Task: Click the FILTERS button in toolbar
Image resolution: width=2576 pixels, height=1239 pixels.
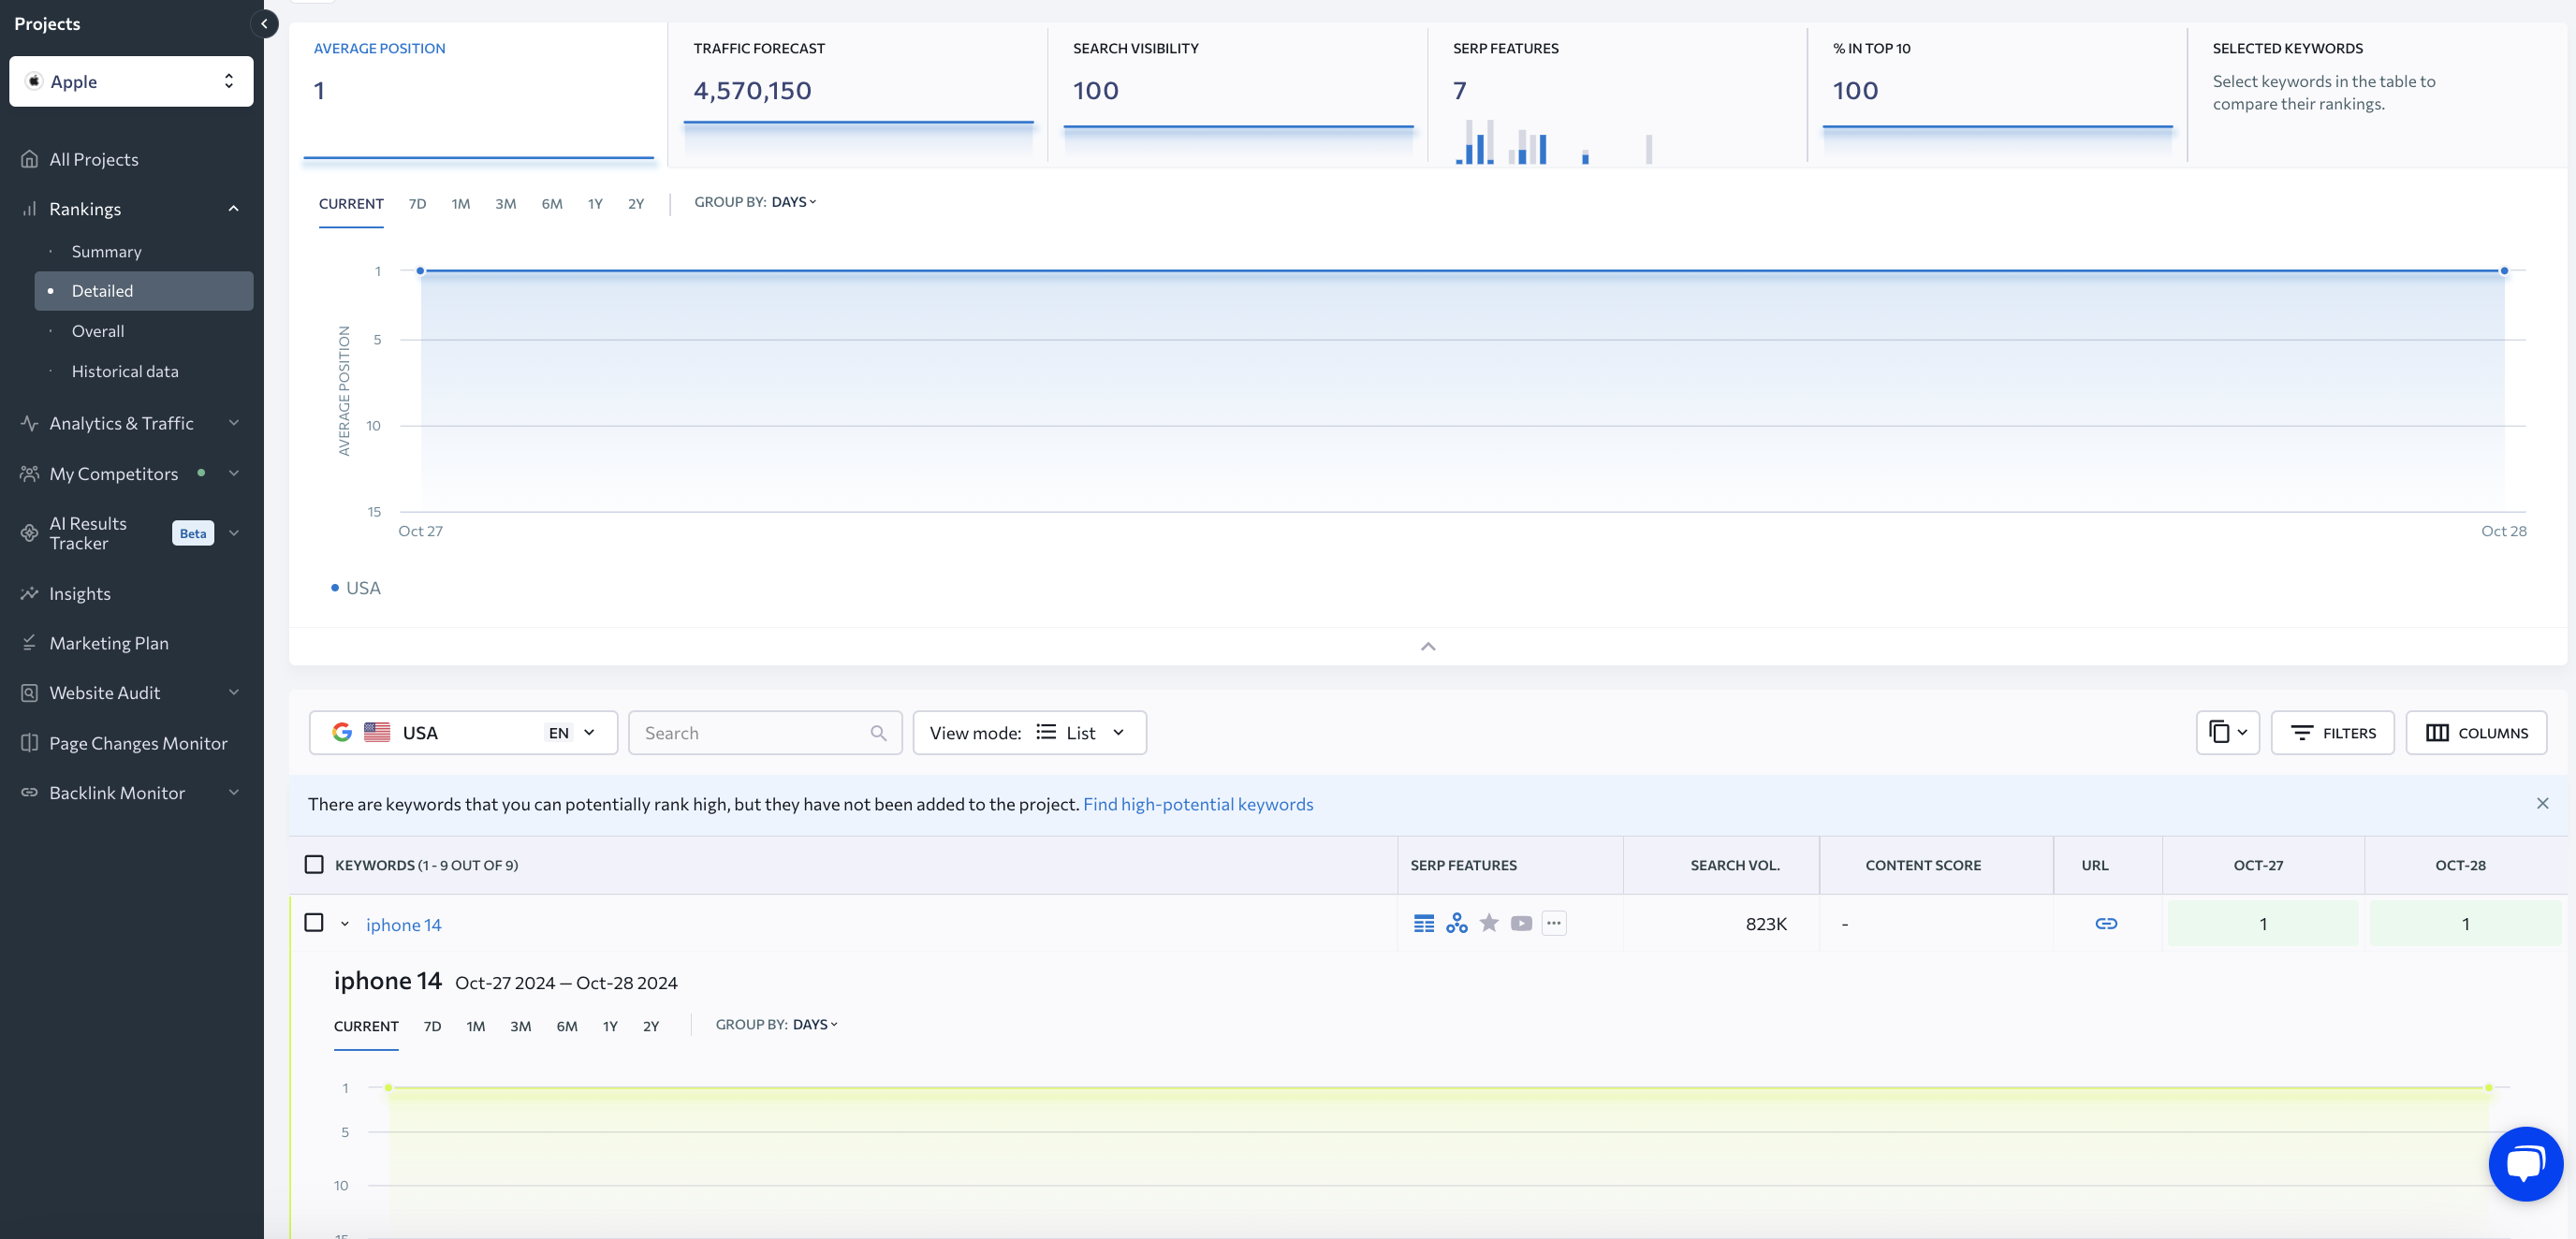Action: click(2333, 733)
